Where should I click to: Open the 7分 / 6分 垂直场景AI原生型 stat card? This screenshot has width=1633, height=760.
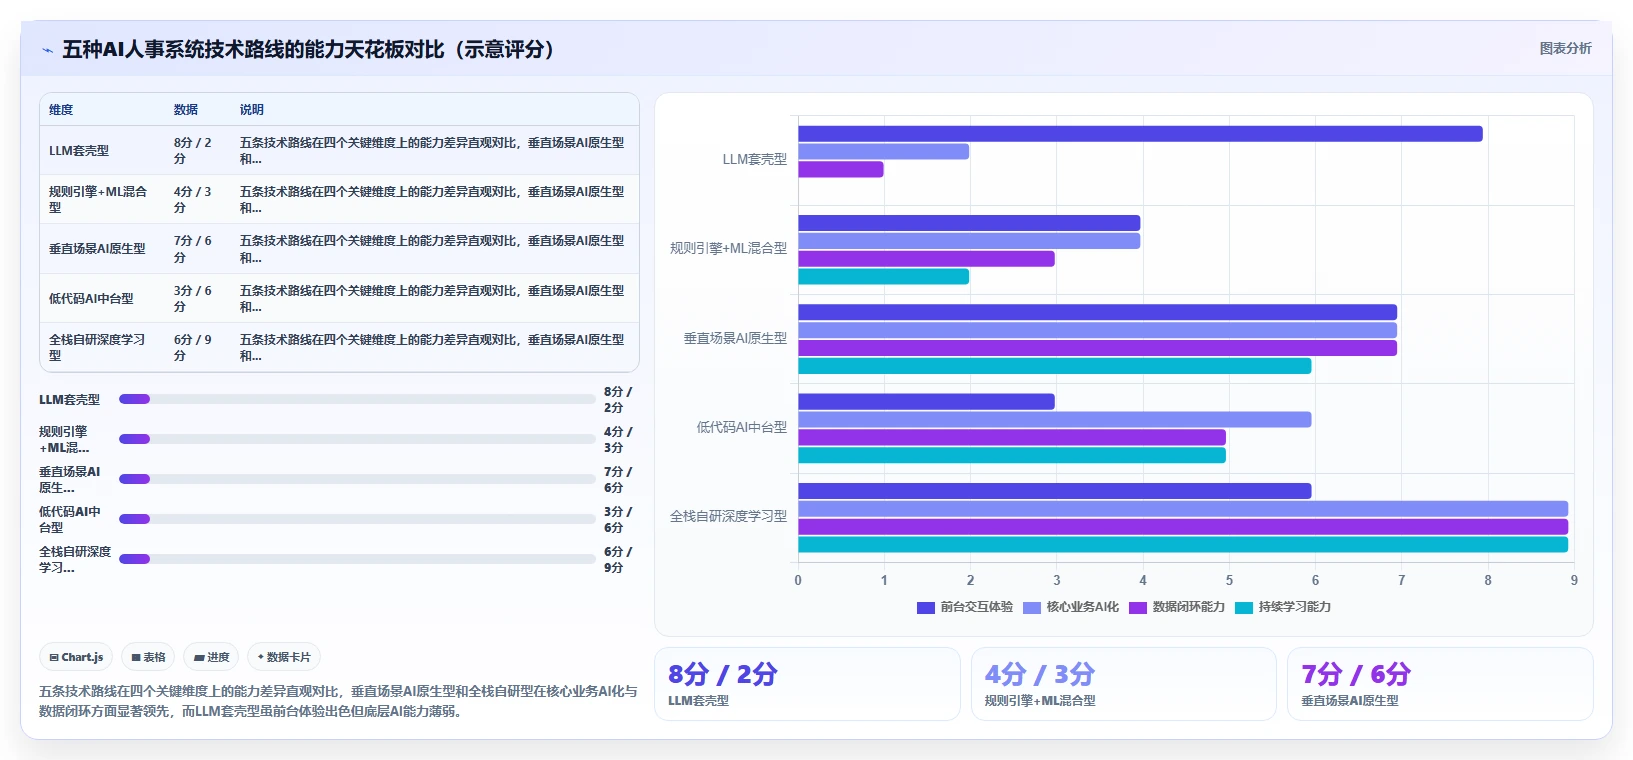tap(1440, 684)
